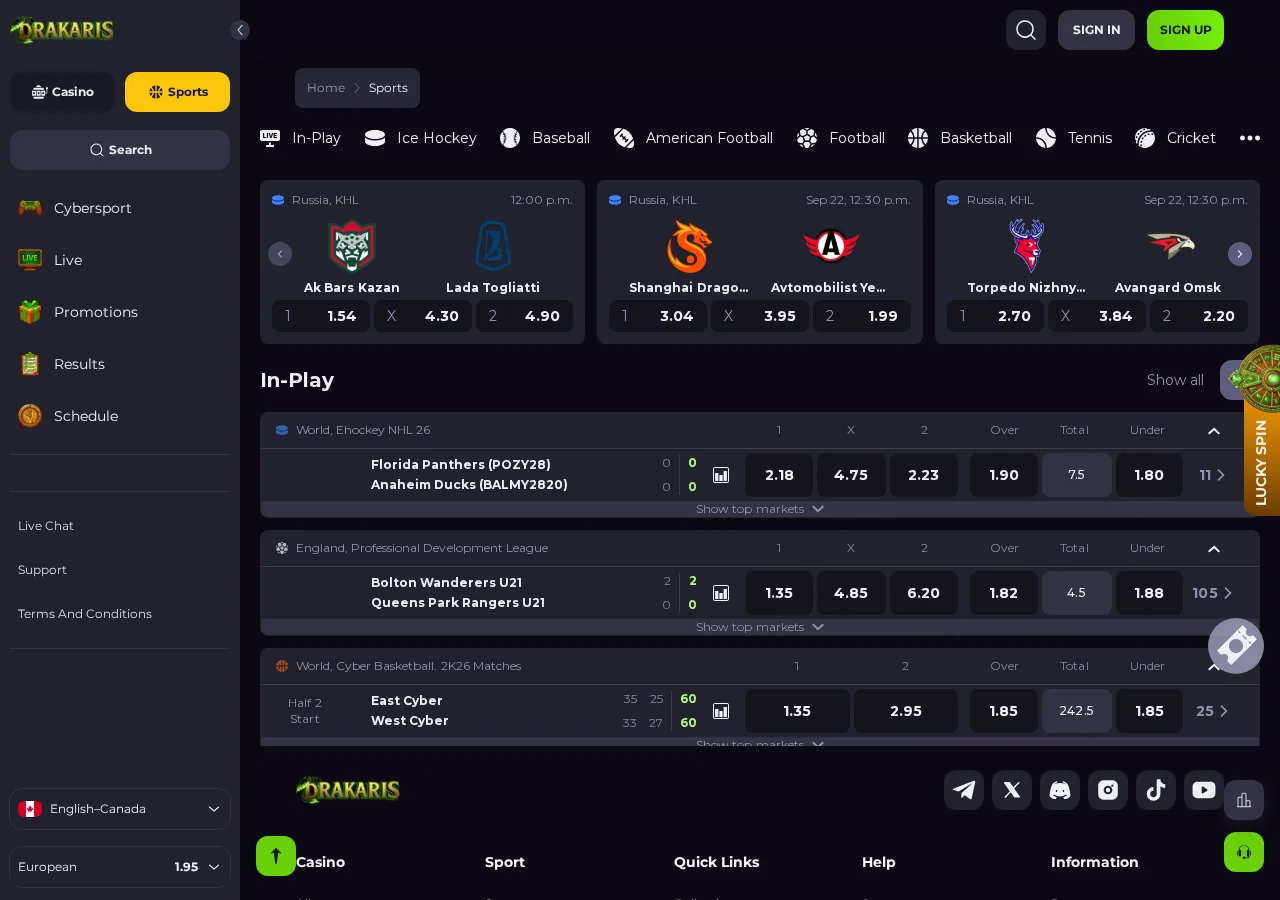Go to next featured match carousel arrow

point(1240,254)
